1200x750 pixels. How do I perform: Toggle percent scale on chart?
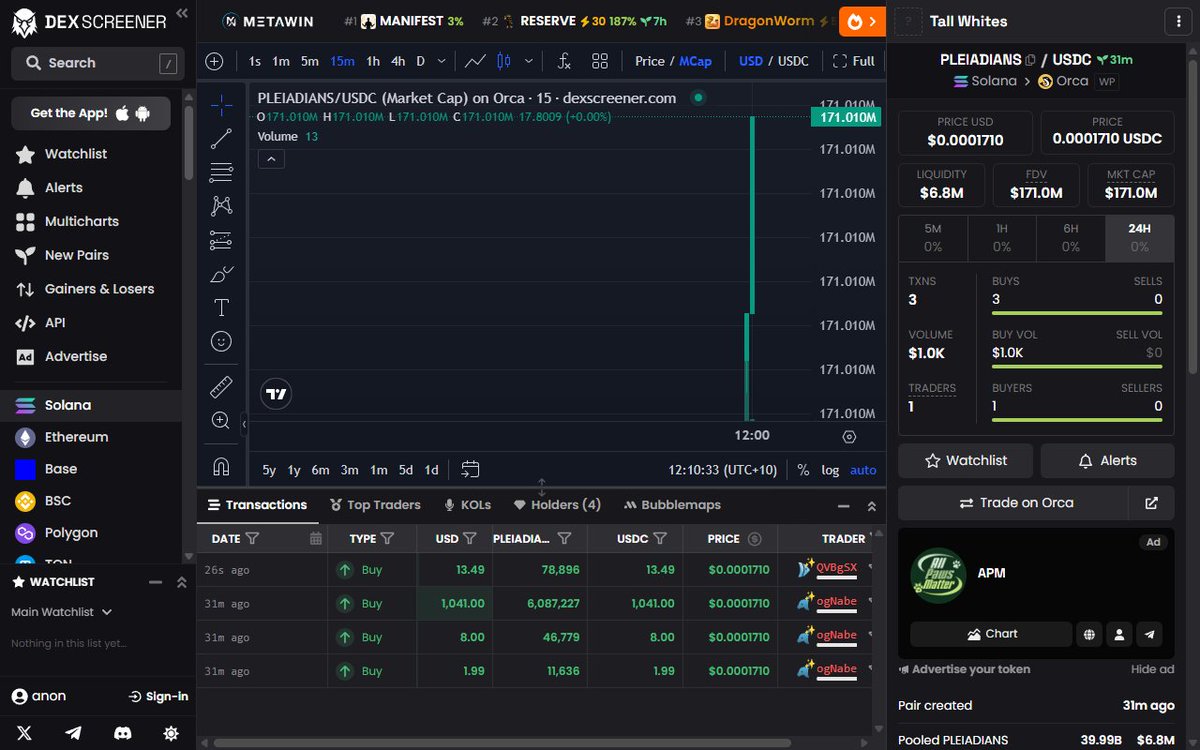click(803, 470)
